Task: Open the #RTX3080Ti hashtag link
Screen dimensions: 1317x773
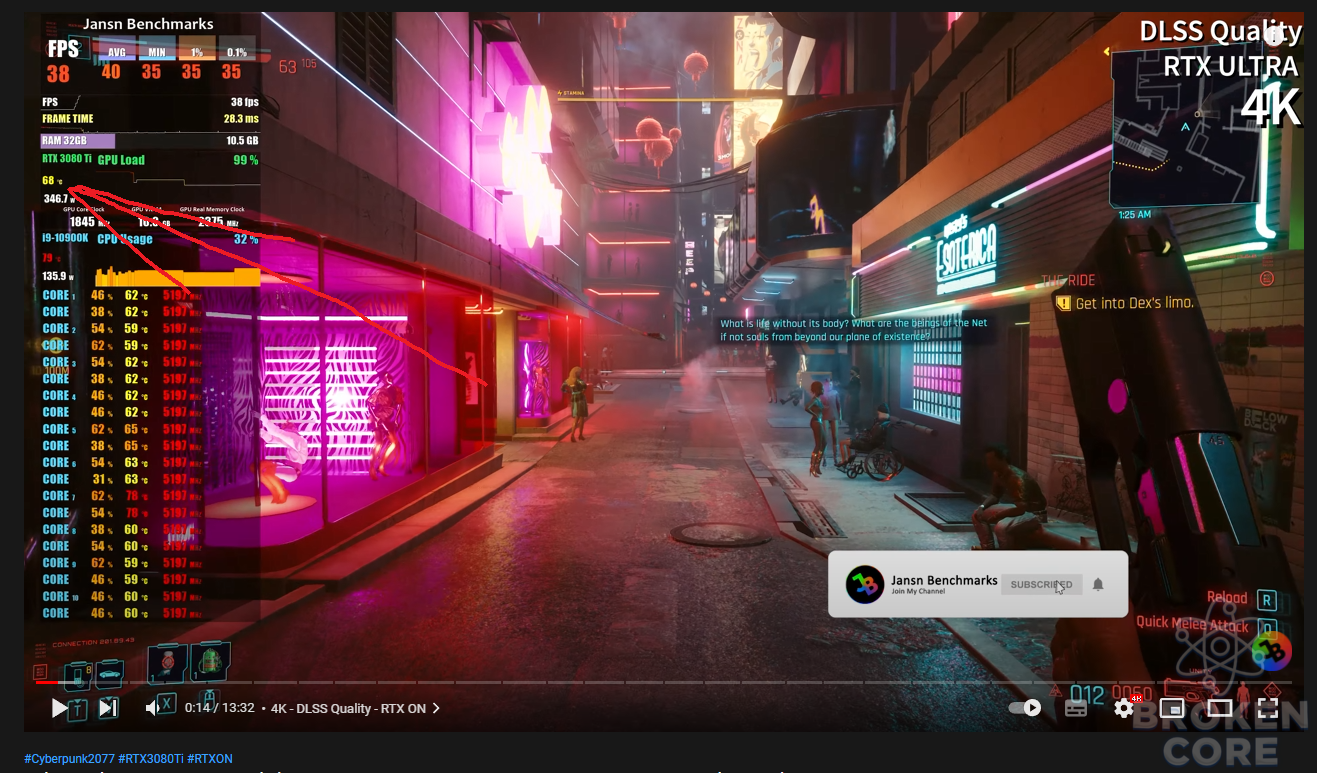Action: 150,759
